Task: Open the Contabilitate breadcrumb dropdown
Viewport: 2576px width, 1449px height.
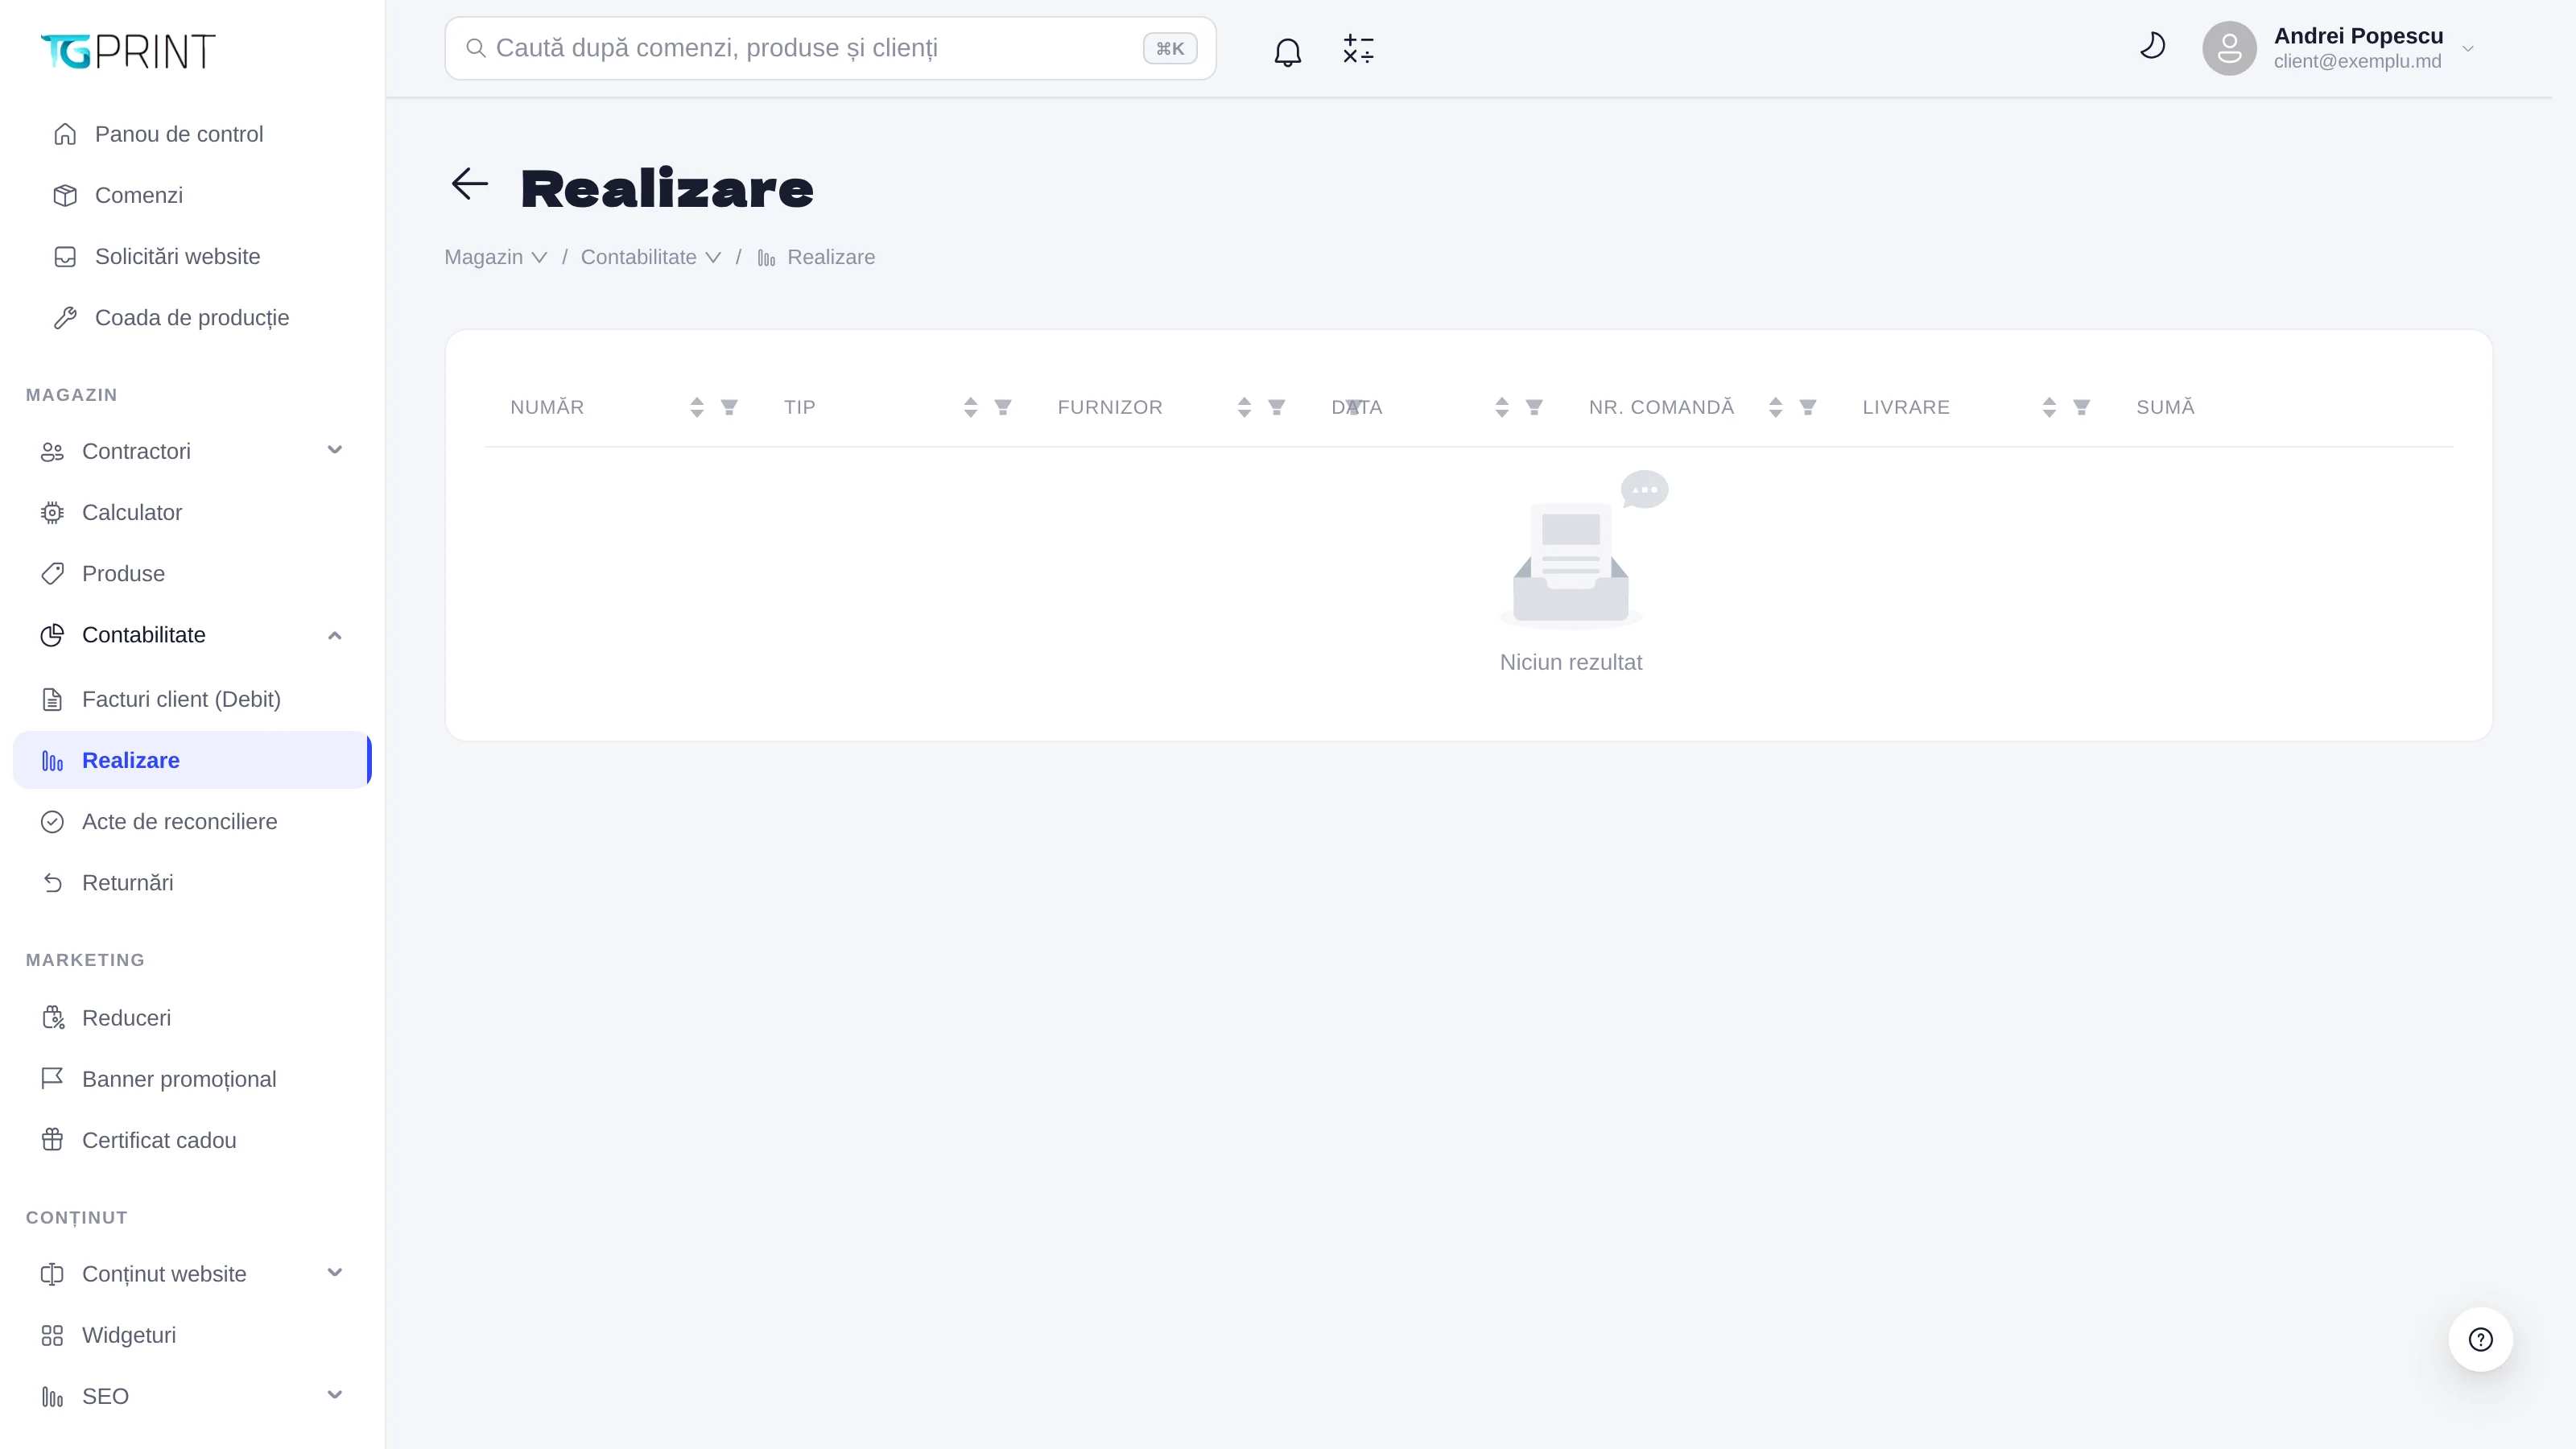Action: point(651,257)
